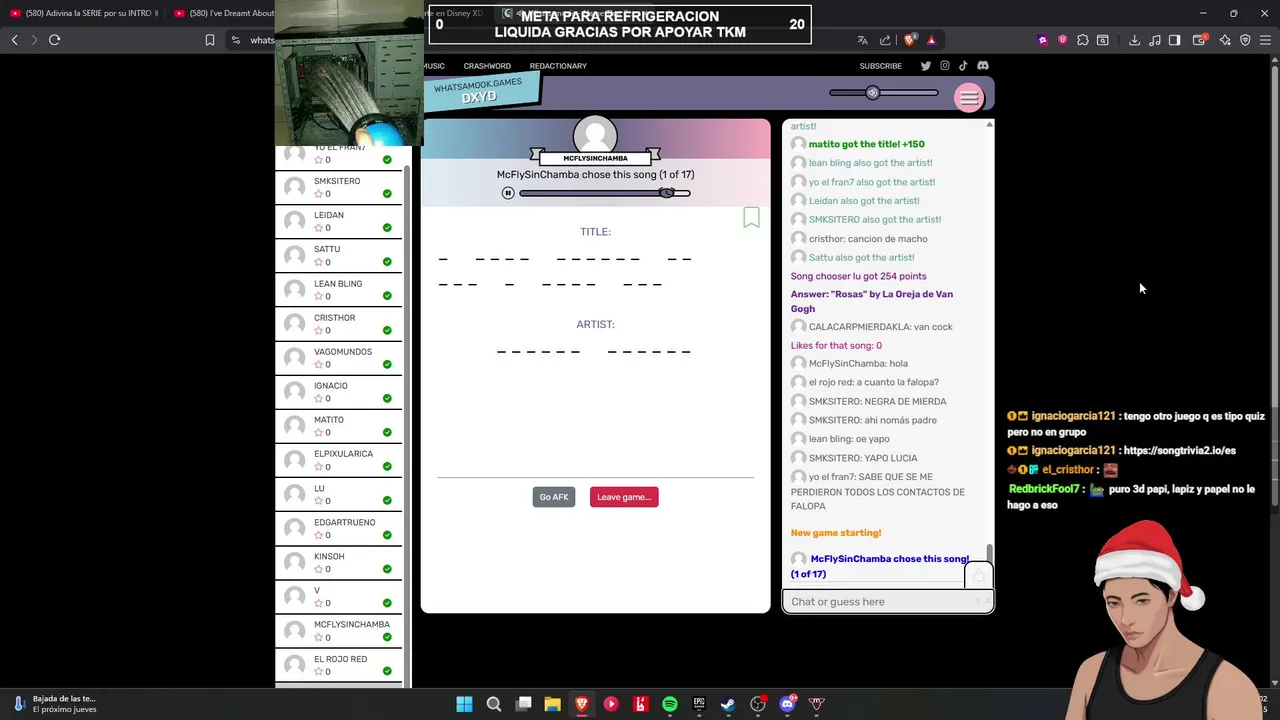Open OBS Studio from the taskbar
Viewport: 1280px width, 720px height.
(758, 704)
